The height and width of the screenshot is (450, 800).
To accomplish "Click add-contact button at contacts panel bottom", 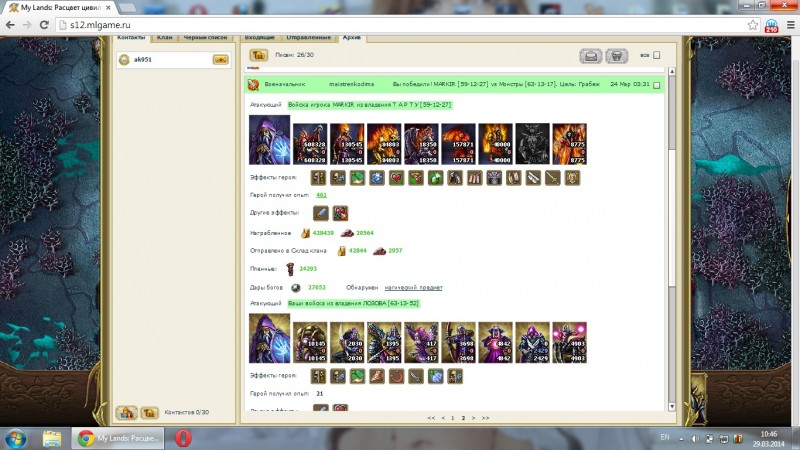I will [x=126, y=412].
